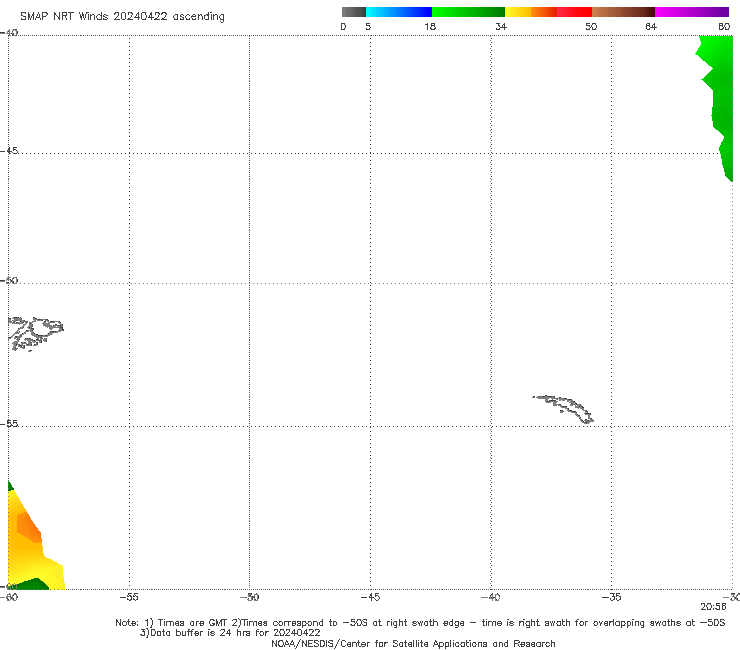The height and width of the screenshot is (650, 740).
Task: Click the color bar label 50
Action: (591, 26)
